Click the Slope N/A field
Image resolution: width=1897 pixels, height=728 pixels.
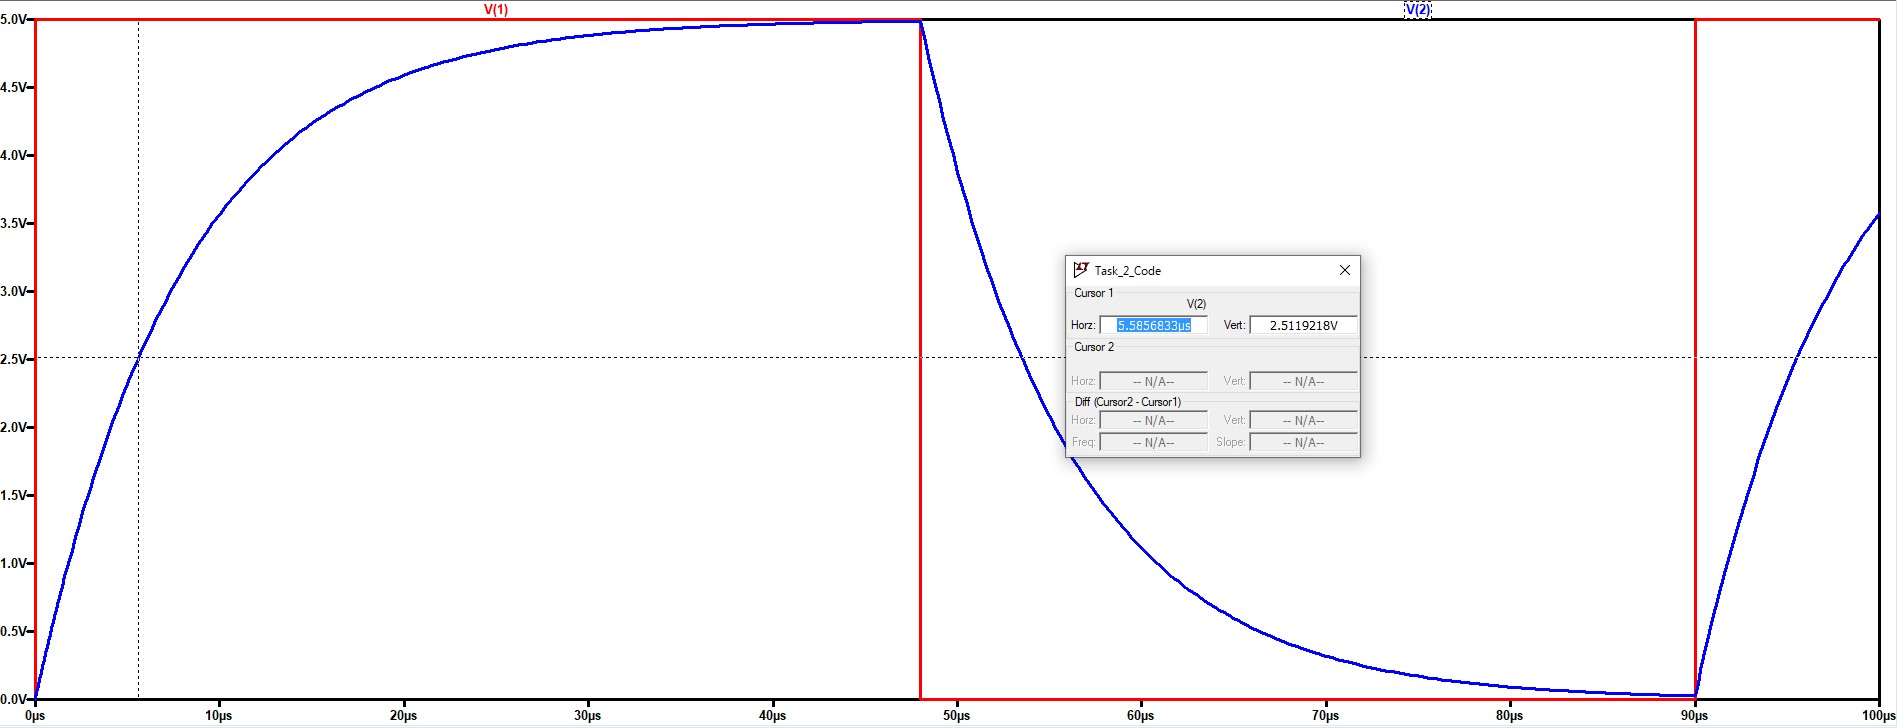(1303, 442)
